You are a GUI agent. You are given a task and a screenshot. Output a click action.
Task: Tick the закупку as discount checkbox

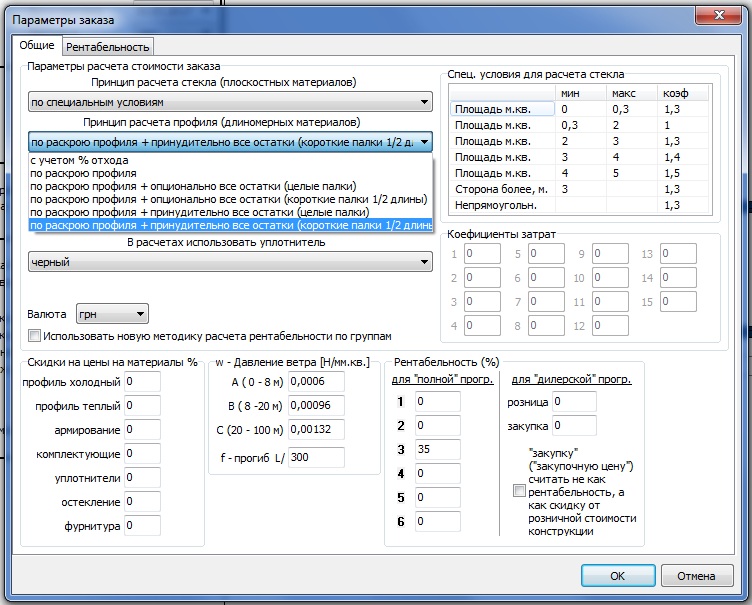pos(519,491)
